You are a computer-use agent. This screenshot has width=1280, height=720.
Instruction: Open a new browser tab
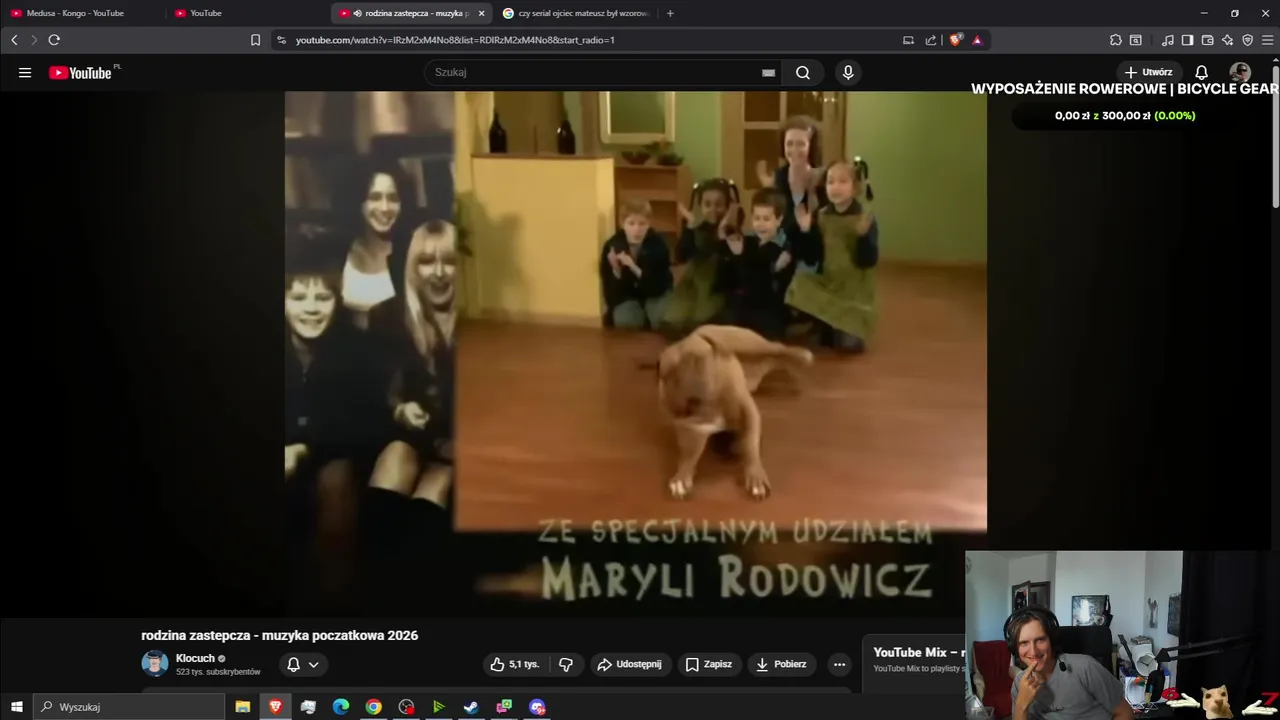(x=670, y=13)
